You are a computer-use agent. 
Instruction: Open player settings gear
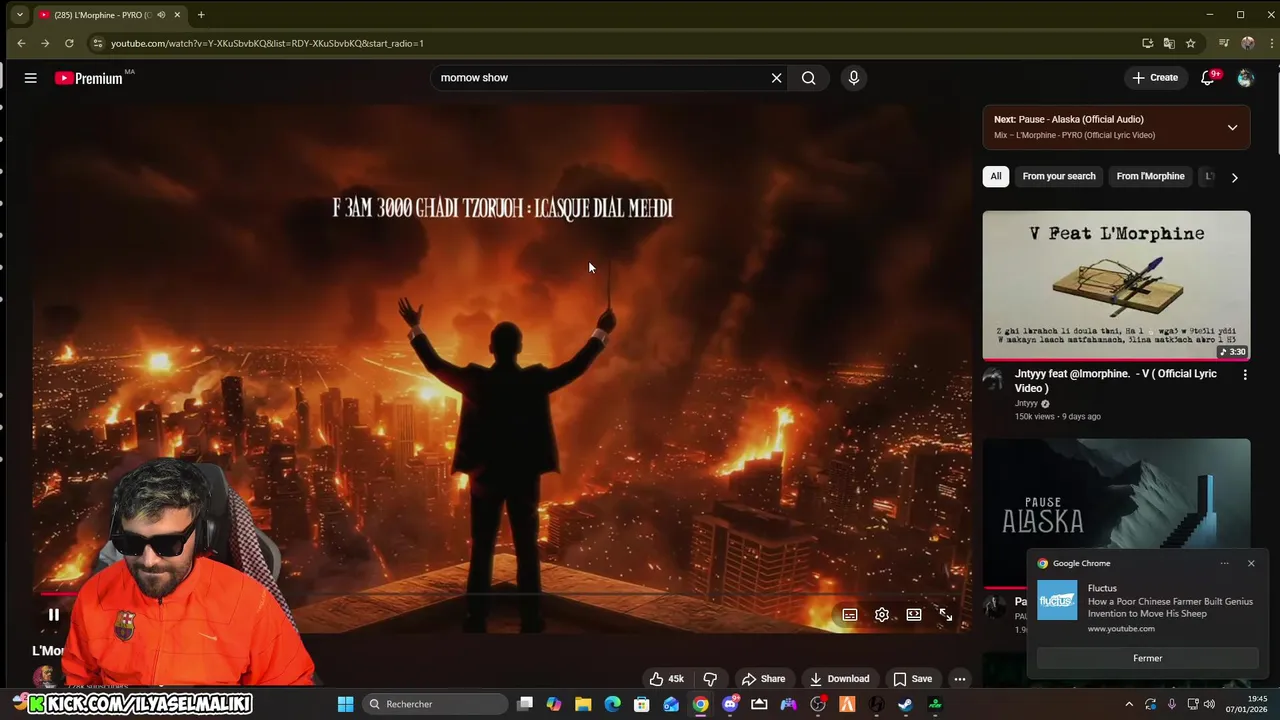tap(882, 615)
